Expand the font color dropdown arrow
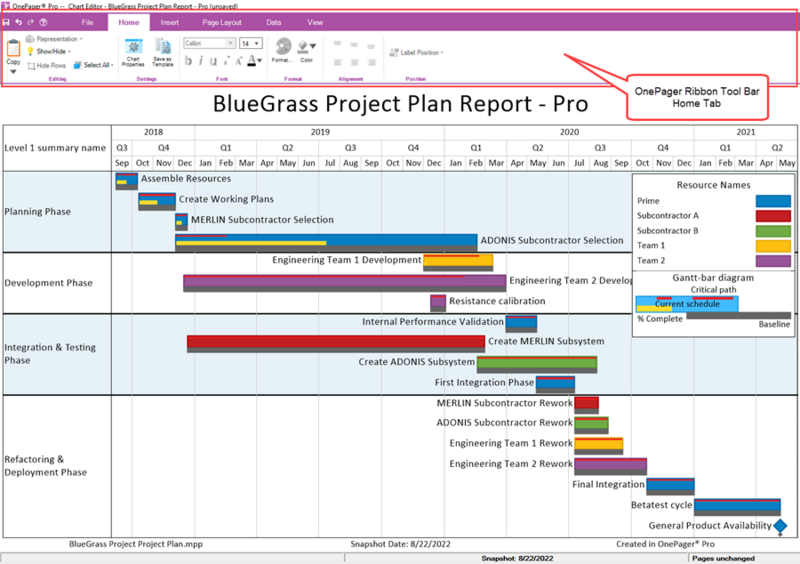 (x=260, y=61)
